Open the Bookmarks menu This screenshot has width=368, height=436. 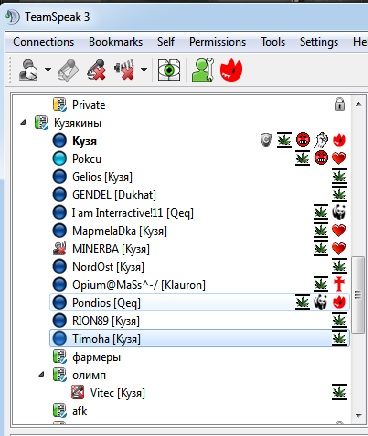(116, 42)
